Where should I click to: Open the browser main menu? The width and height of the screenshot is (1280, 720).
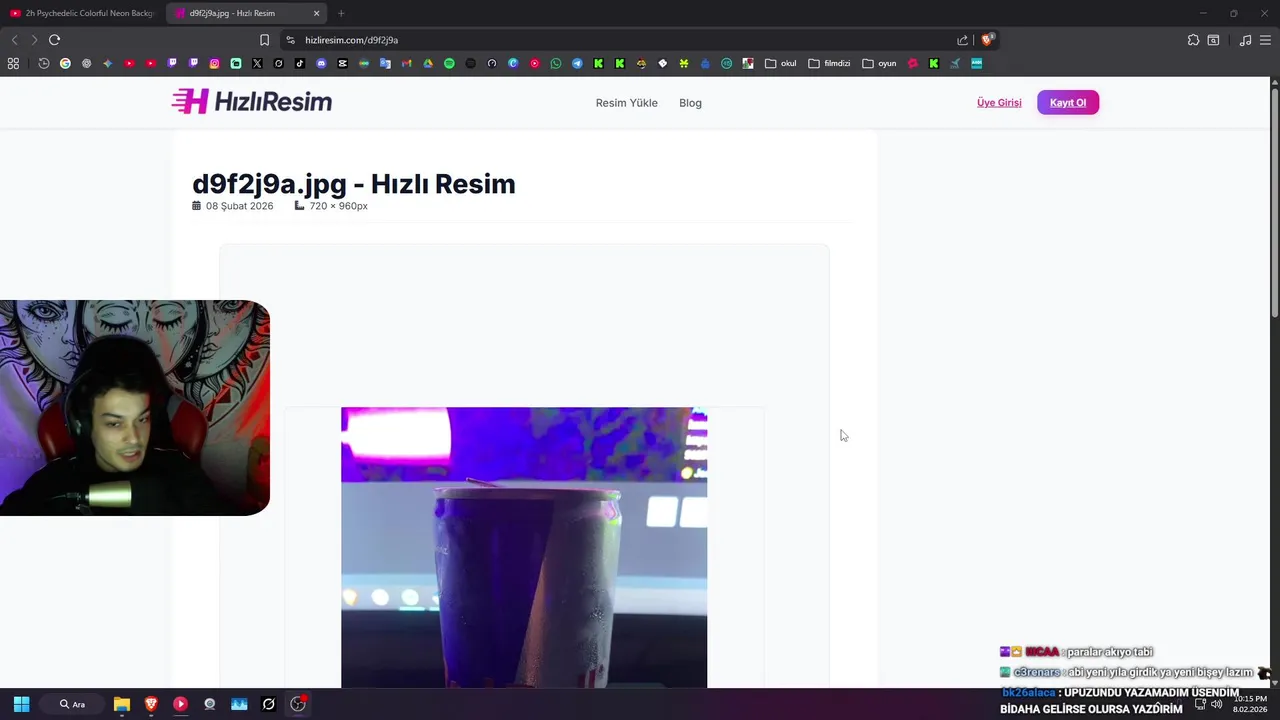[x=1266, y=40]
